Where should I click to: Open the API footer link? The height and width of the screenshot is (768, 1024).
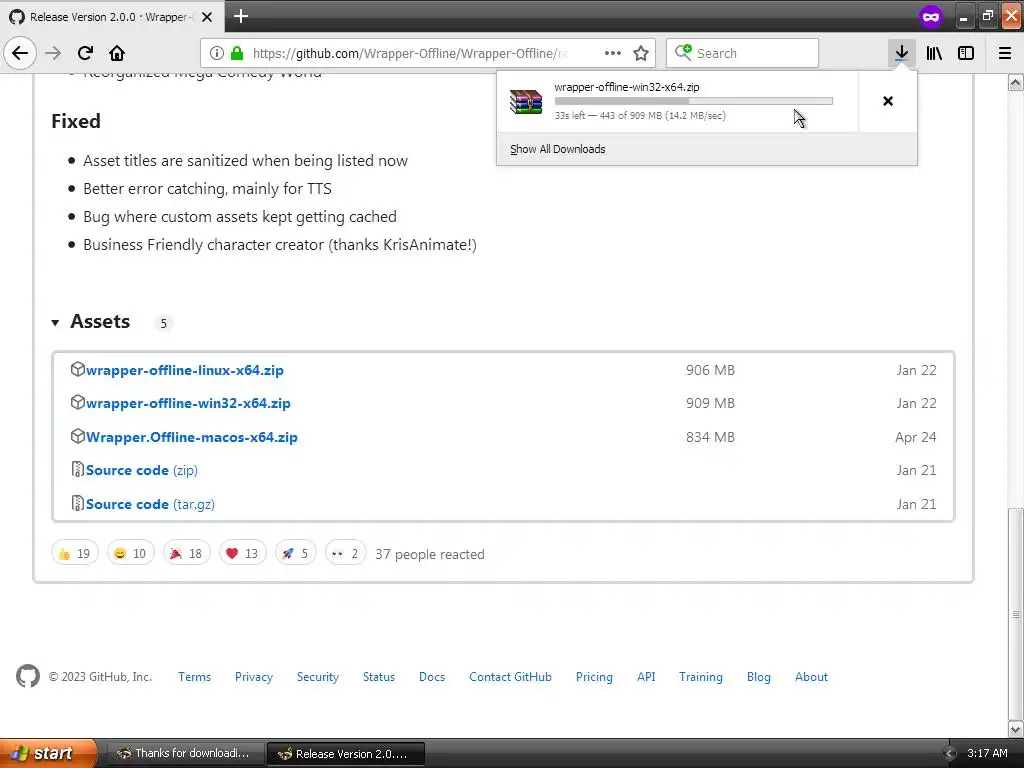pos(646,677)
